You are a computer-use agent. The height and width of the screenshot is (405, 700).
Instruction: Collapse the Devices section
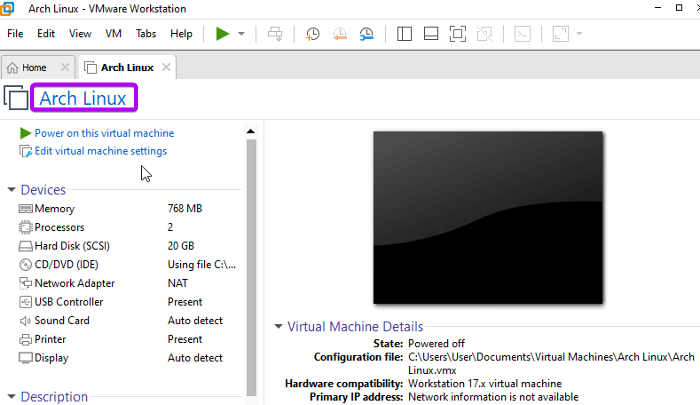click(x=12, y=190)
